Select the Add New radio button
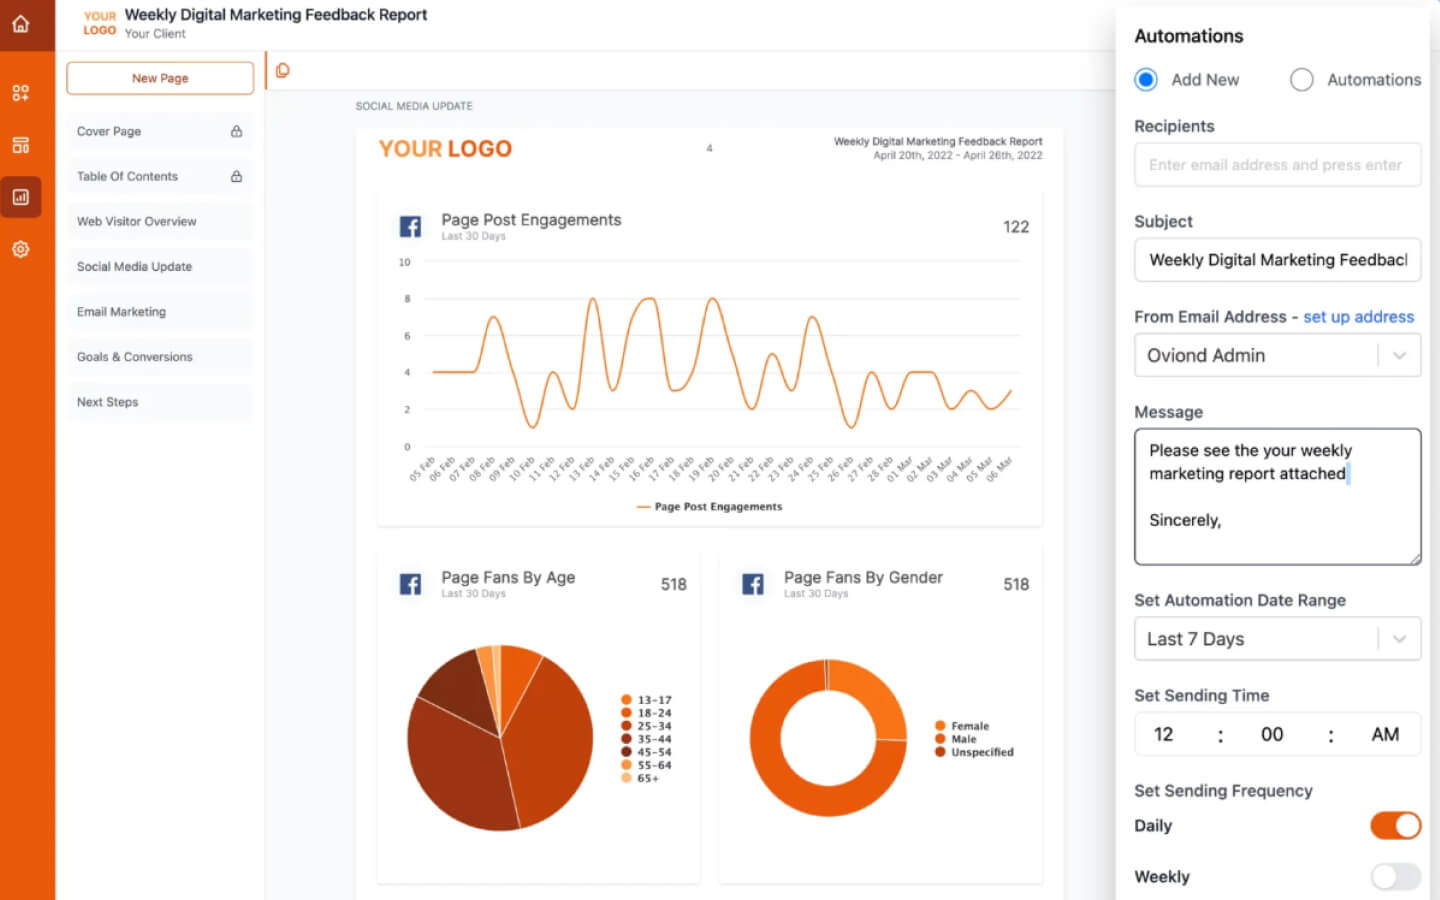Screen dimensions: 1440x900 click(1145, 79)
